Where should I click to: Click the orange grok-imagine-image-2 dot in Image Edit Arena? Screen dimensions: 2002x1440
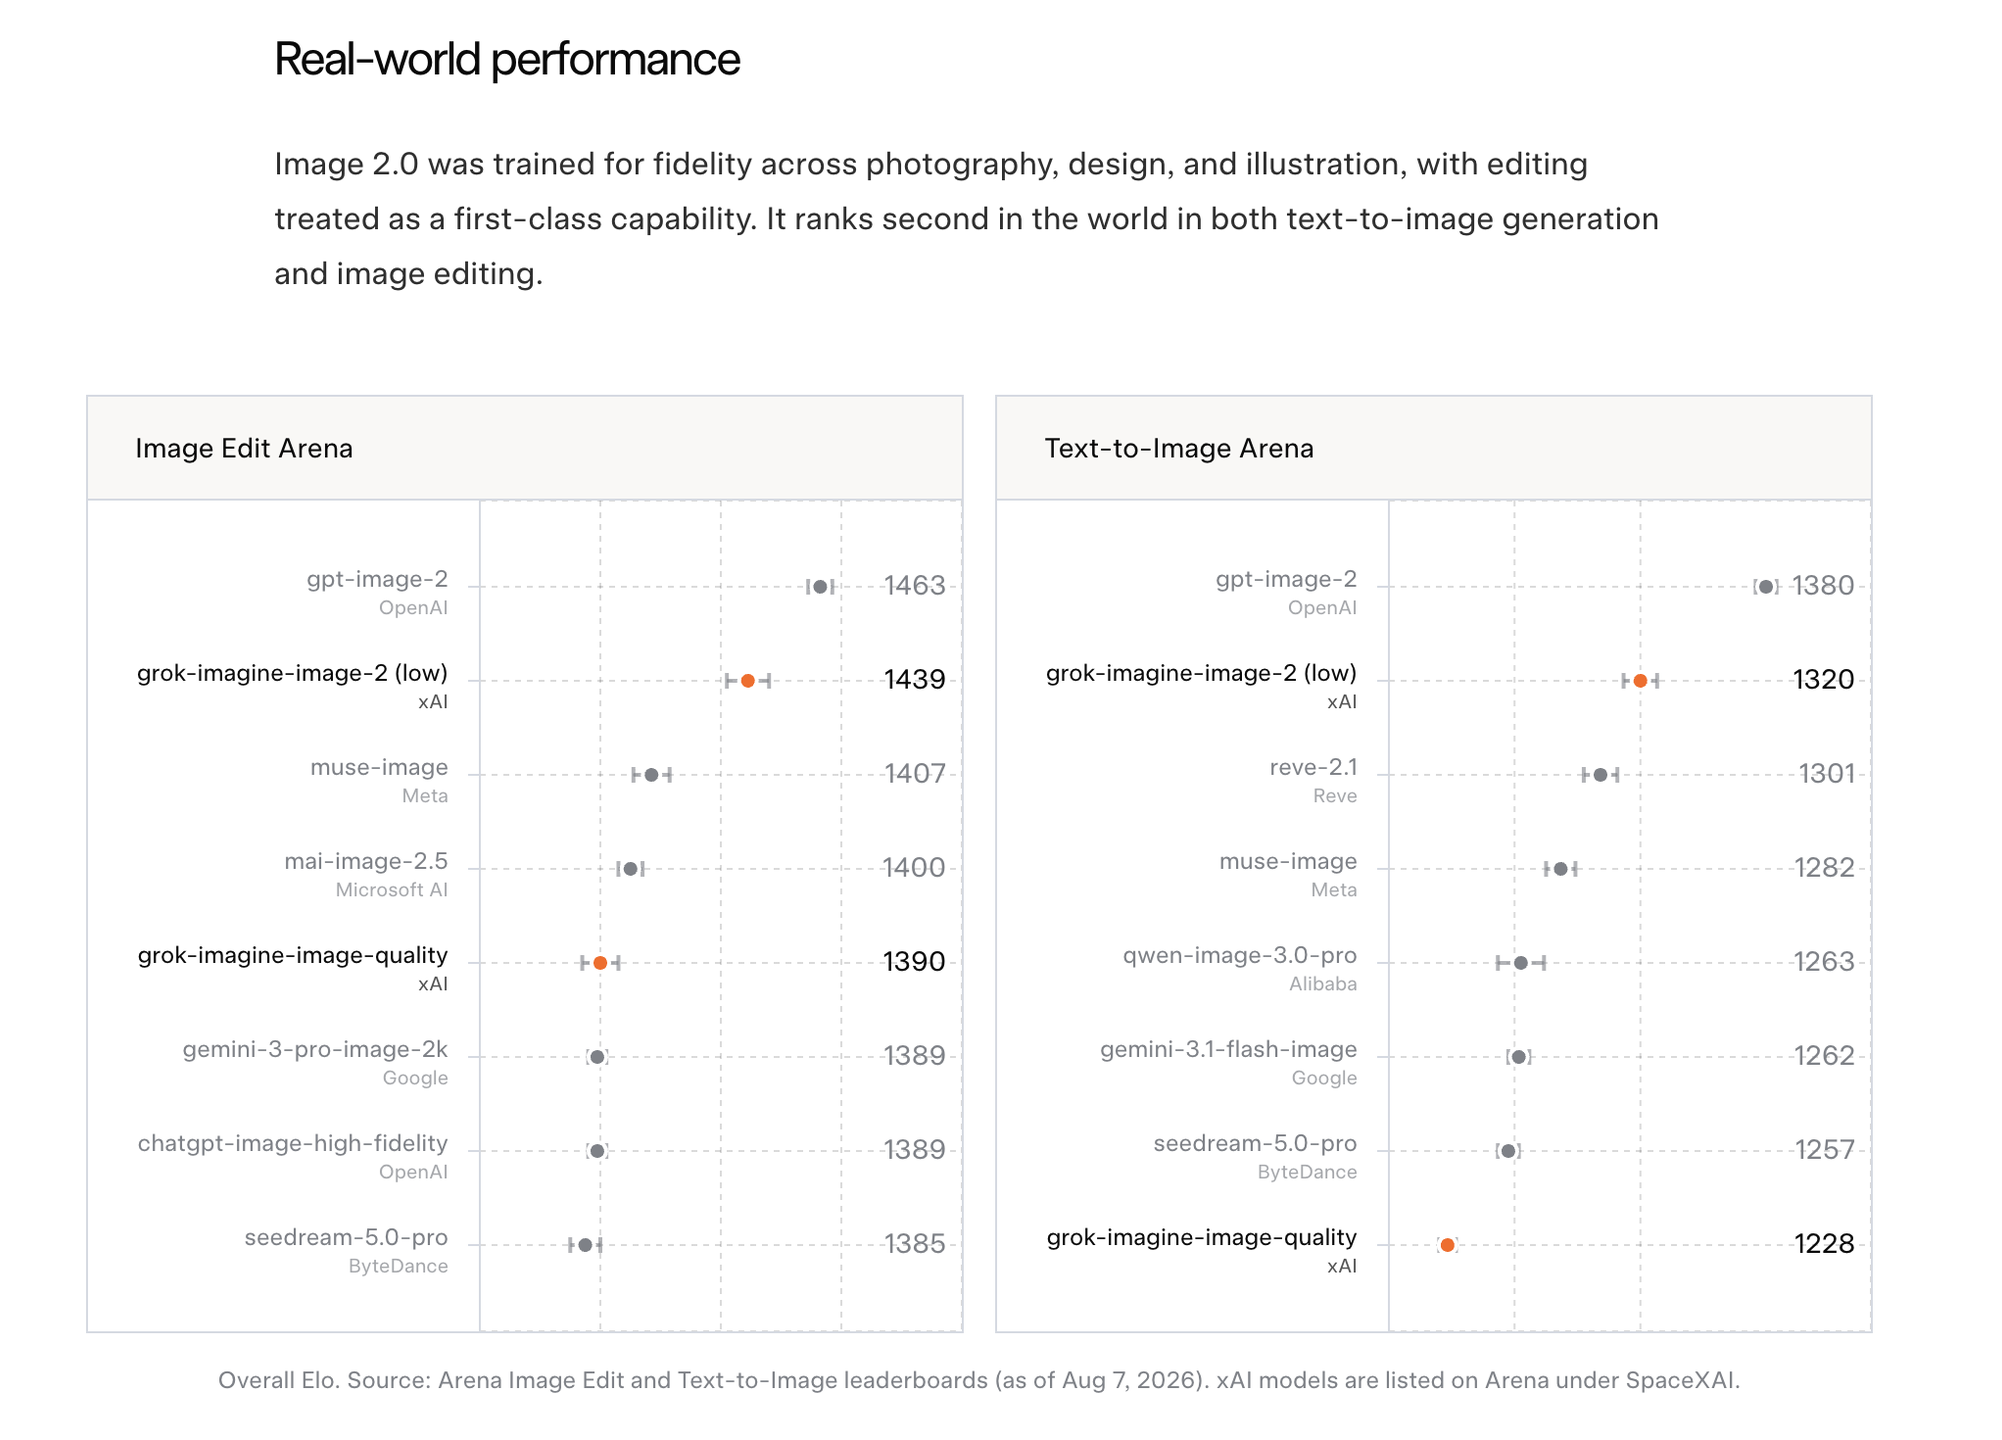point(748,681)
